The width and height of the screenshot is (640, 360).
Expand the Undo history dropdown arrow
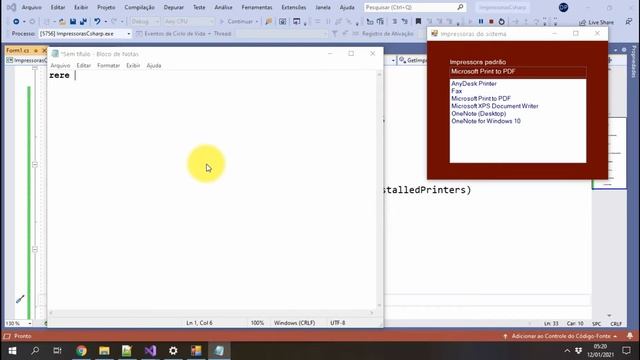105,22
